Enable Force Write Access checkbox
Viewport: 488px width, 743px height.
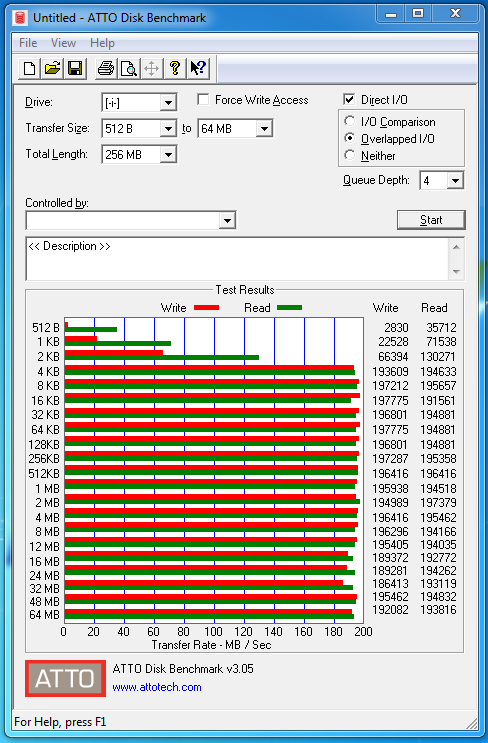203,100
